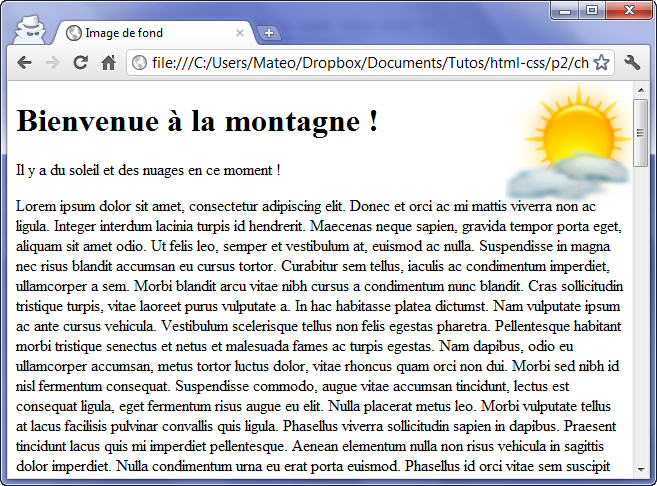The image size is (657, 486).
Task: Click the "Il y a du soleil" sentence
Action: click(148, 171)
